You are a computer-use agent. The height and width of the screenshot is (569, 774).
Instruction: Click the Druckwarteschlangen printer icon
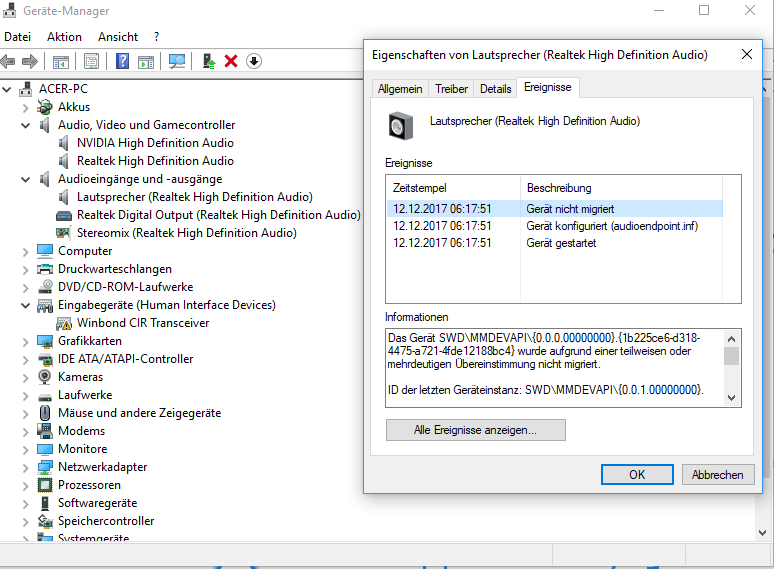(45, 269)
